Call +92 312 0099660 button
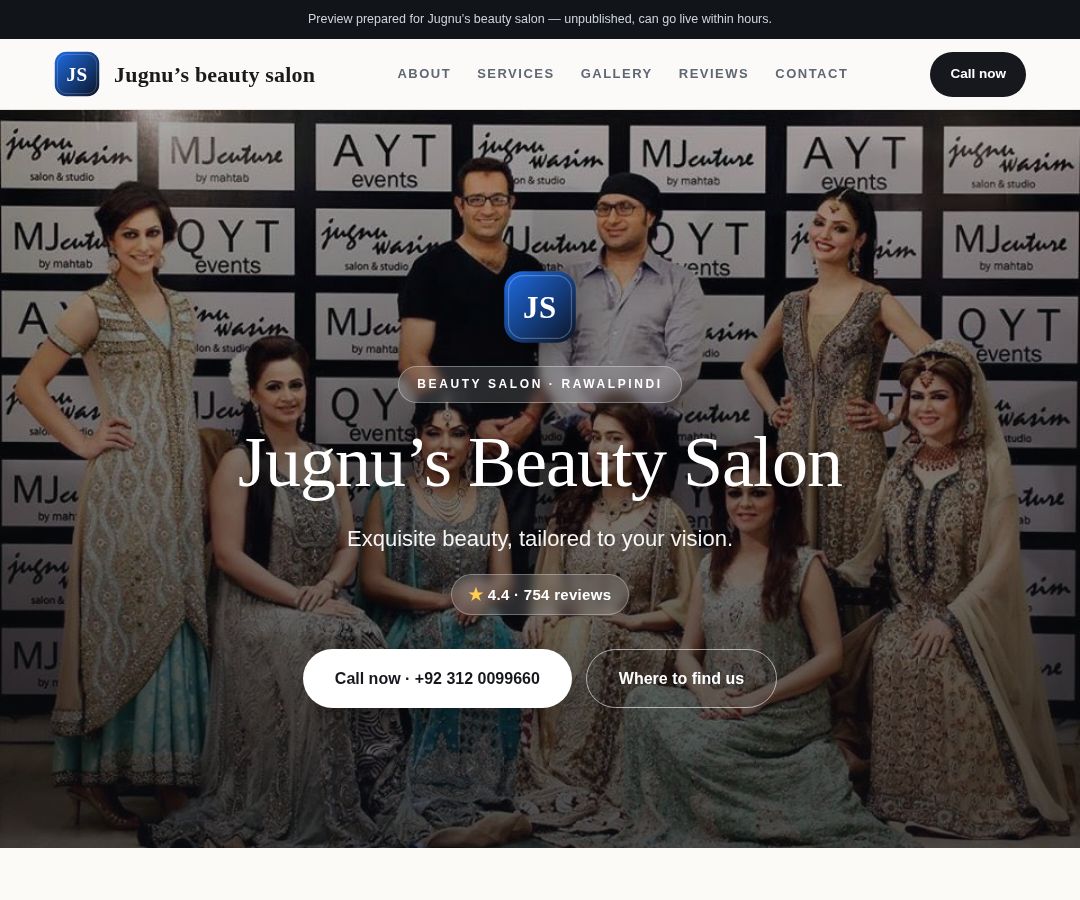 [x=437, y=678]
